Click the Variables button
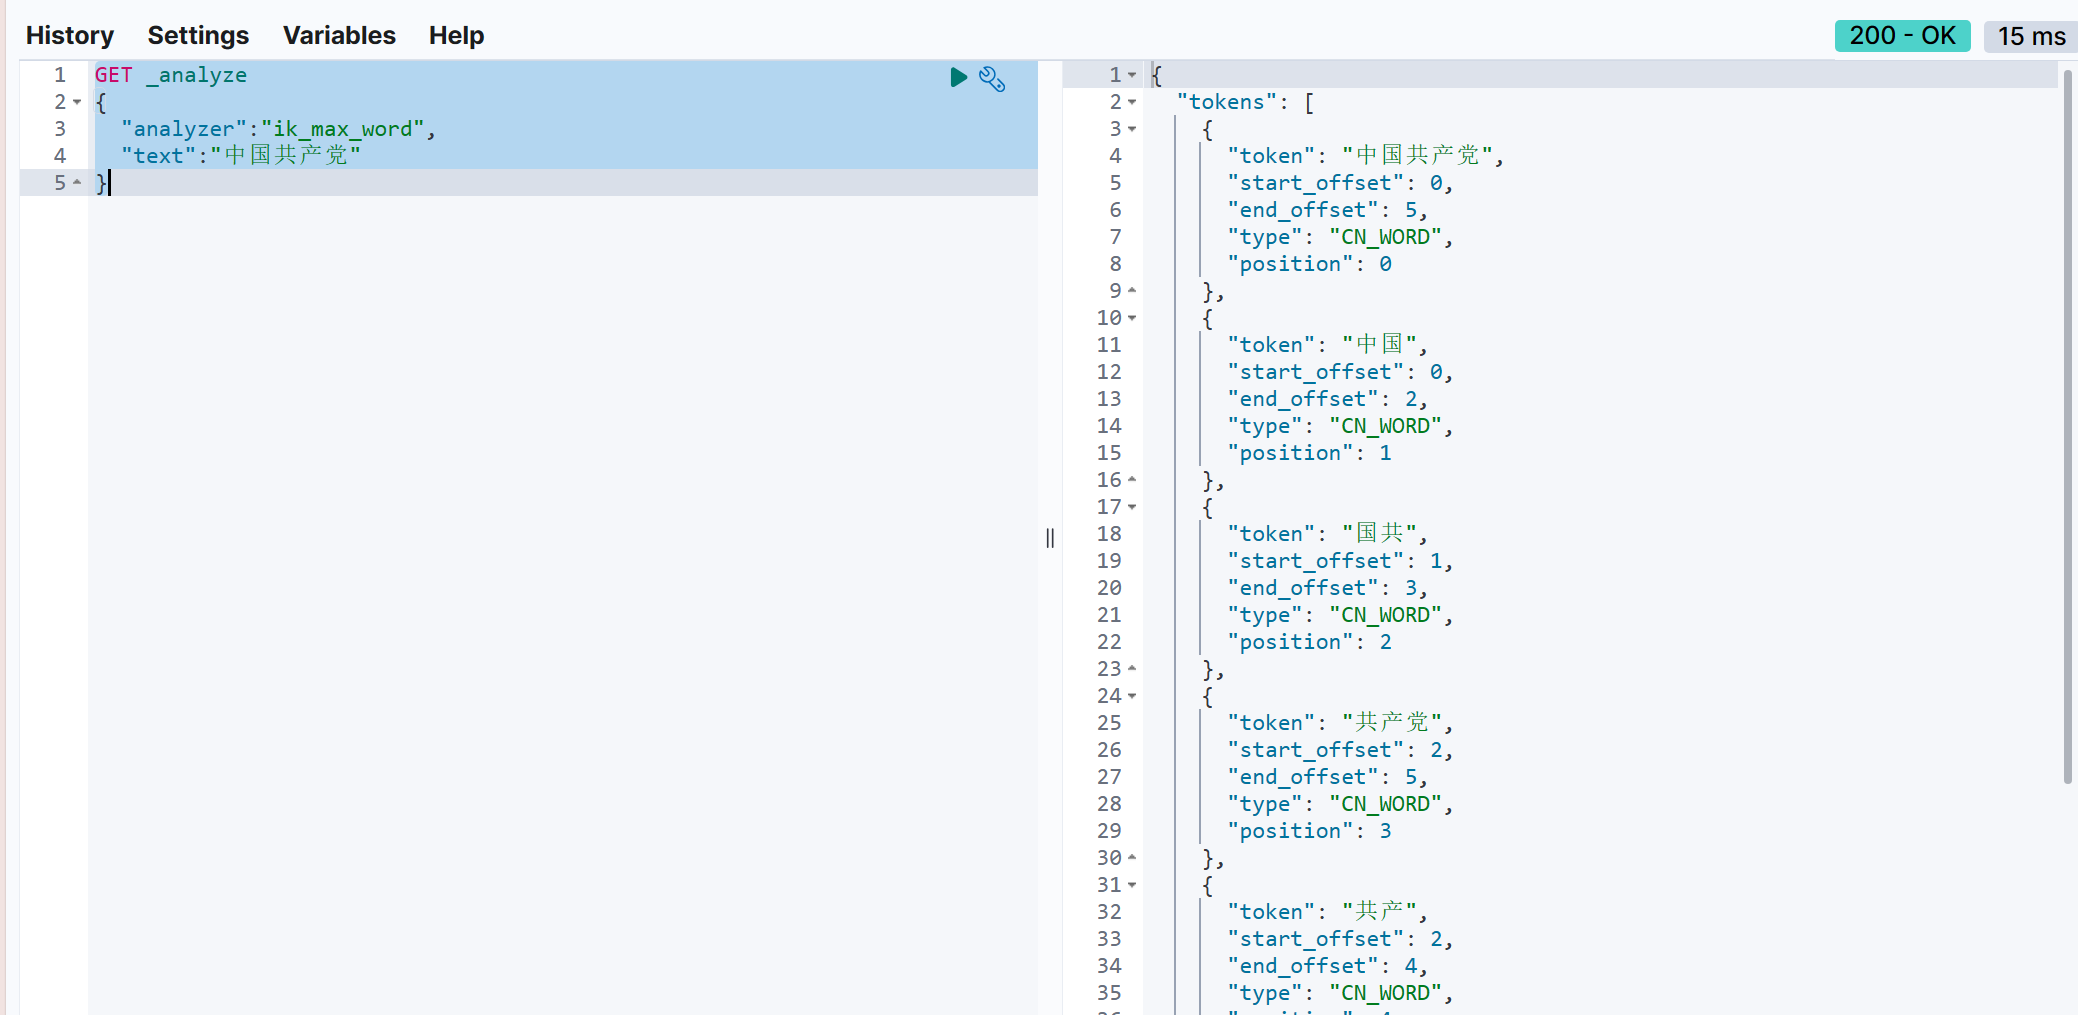Viewport: 2078px width, 1015px height. point(339,36)
